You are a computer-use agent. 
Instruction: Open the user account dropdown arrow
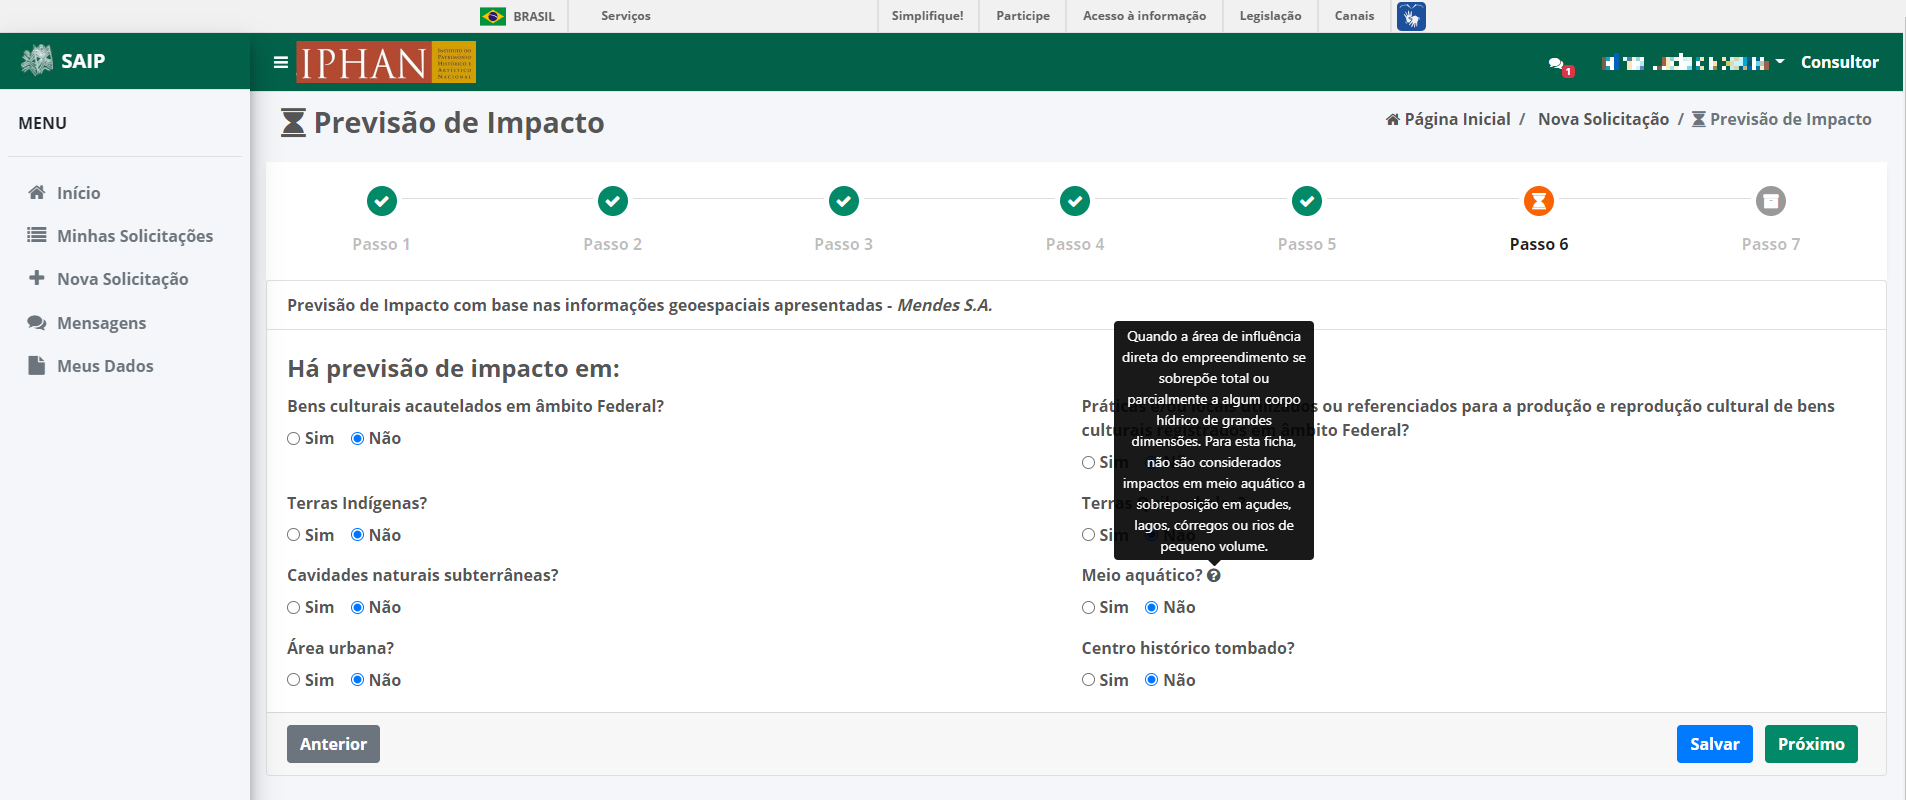1780,62
